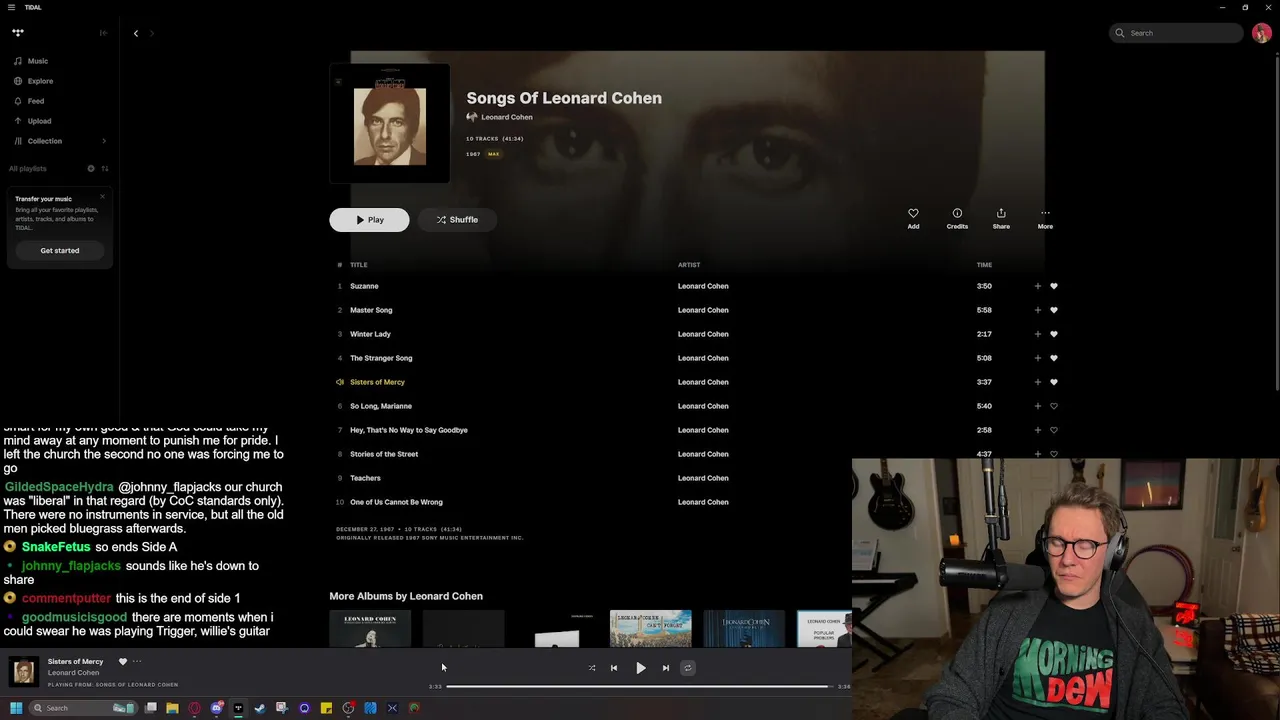
Task: Add So Long, Marianne to playlist via plus icon
Action: click(1037, 406)
